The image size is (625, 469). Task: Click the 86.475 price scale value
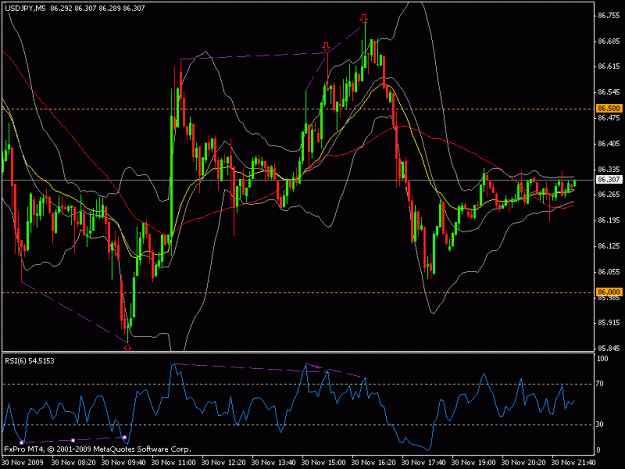pyautogui.click(x=609, y=118)
